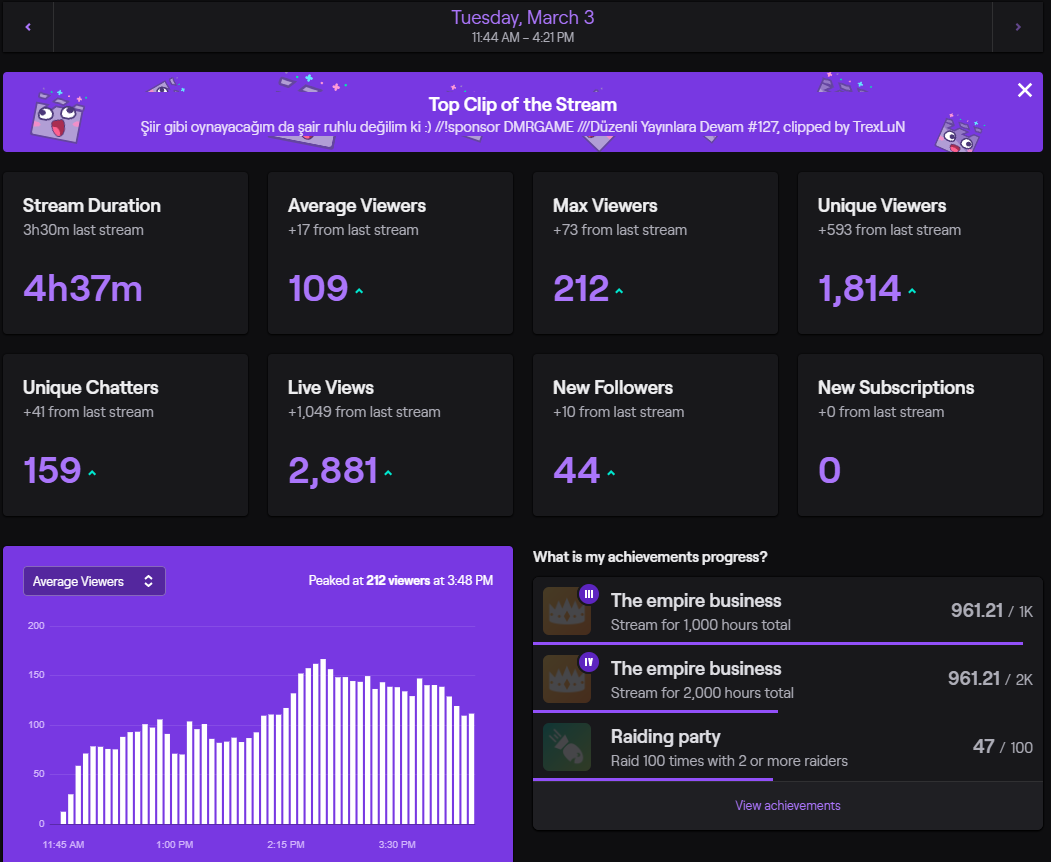
Task: Click the View achievements link
Action: tap(788, 806)
